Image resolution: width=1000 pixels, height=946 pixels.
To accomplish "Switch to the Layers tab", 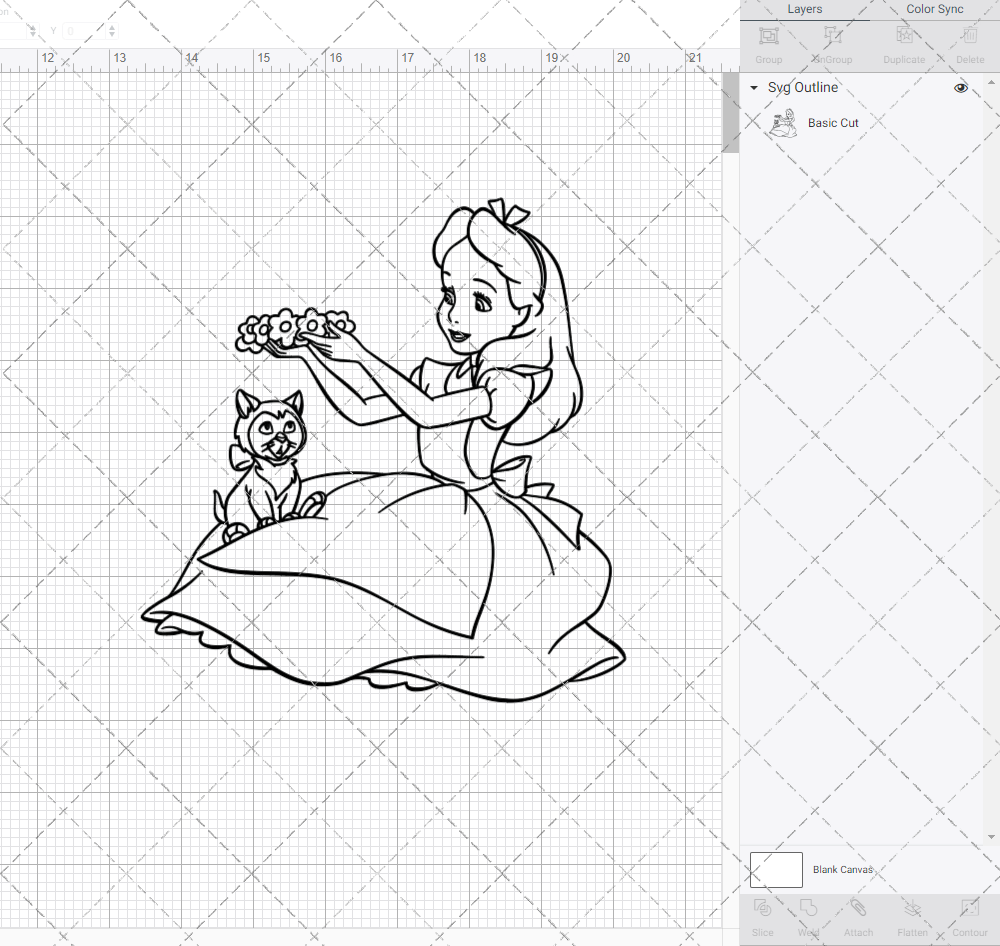I will 804,9.
